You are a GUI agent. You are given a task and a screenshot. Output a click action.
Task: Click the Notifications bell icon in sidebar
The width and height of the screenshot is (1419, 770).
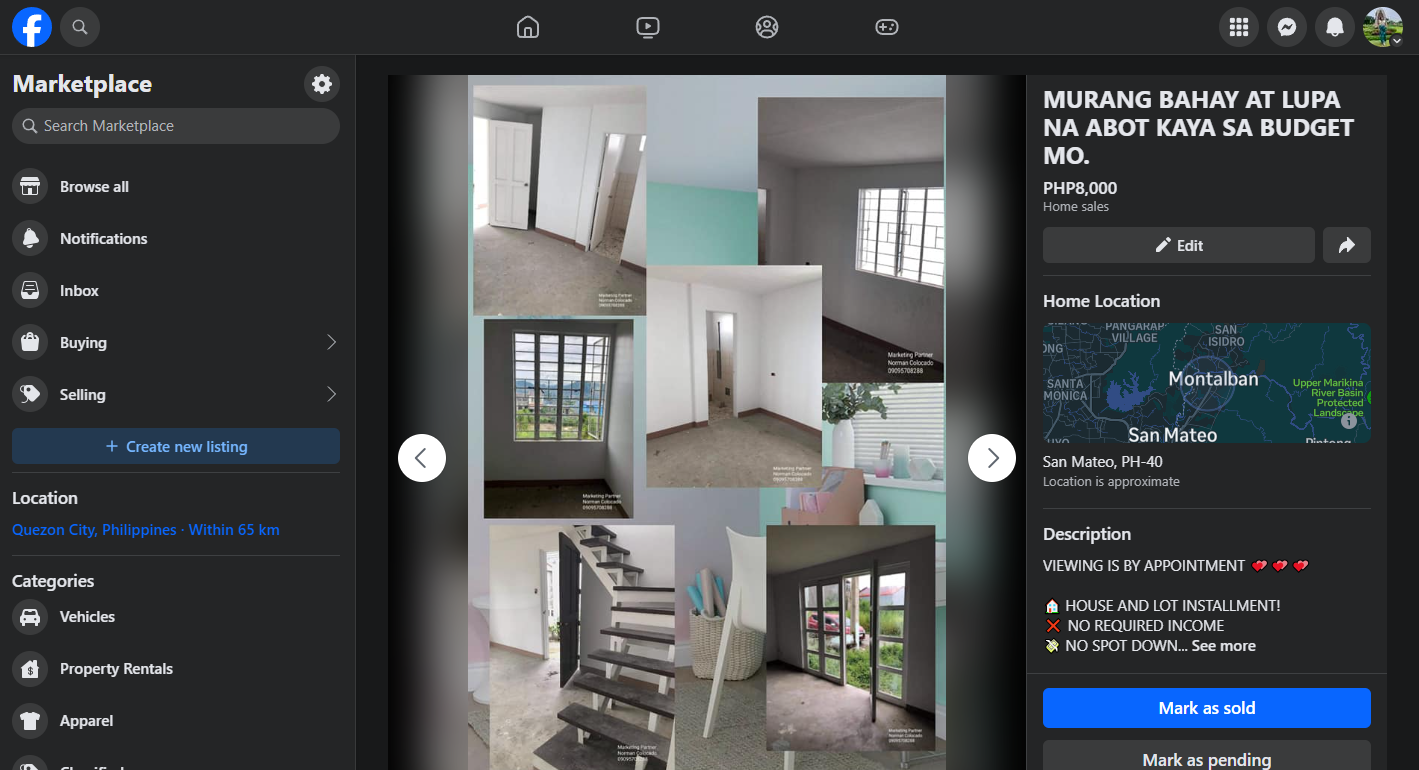tap(30, 239)
